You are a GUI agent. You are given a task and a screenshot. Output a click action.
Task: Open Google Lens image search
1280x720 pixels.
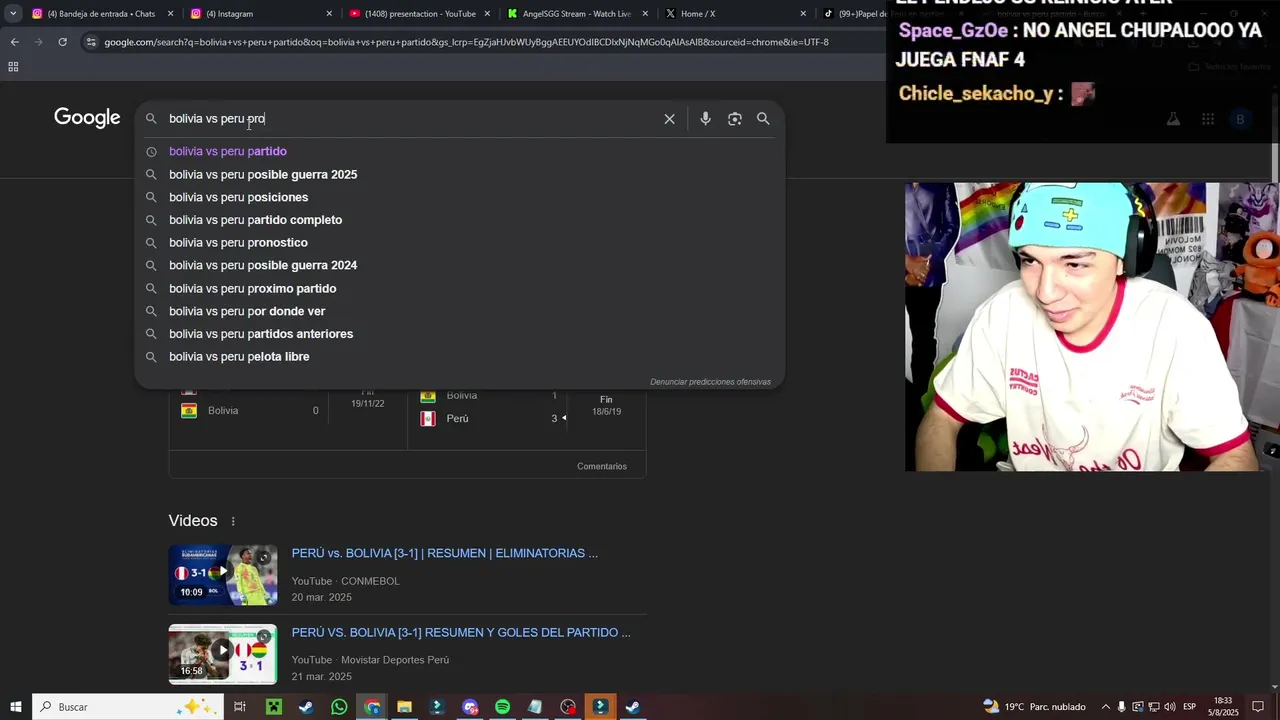(735, 119)
